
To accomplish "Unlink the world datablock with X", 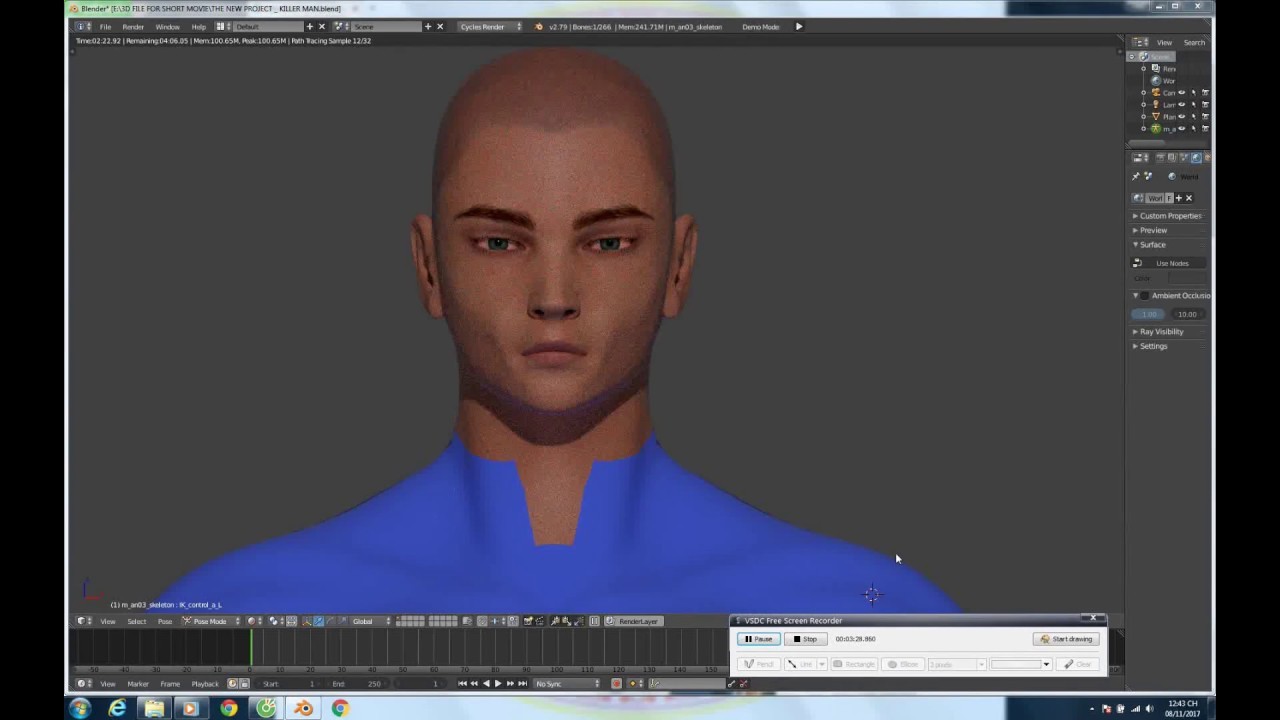I will 1188,198.
